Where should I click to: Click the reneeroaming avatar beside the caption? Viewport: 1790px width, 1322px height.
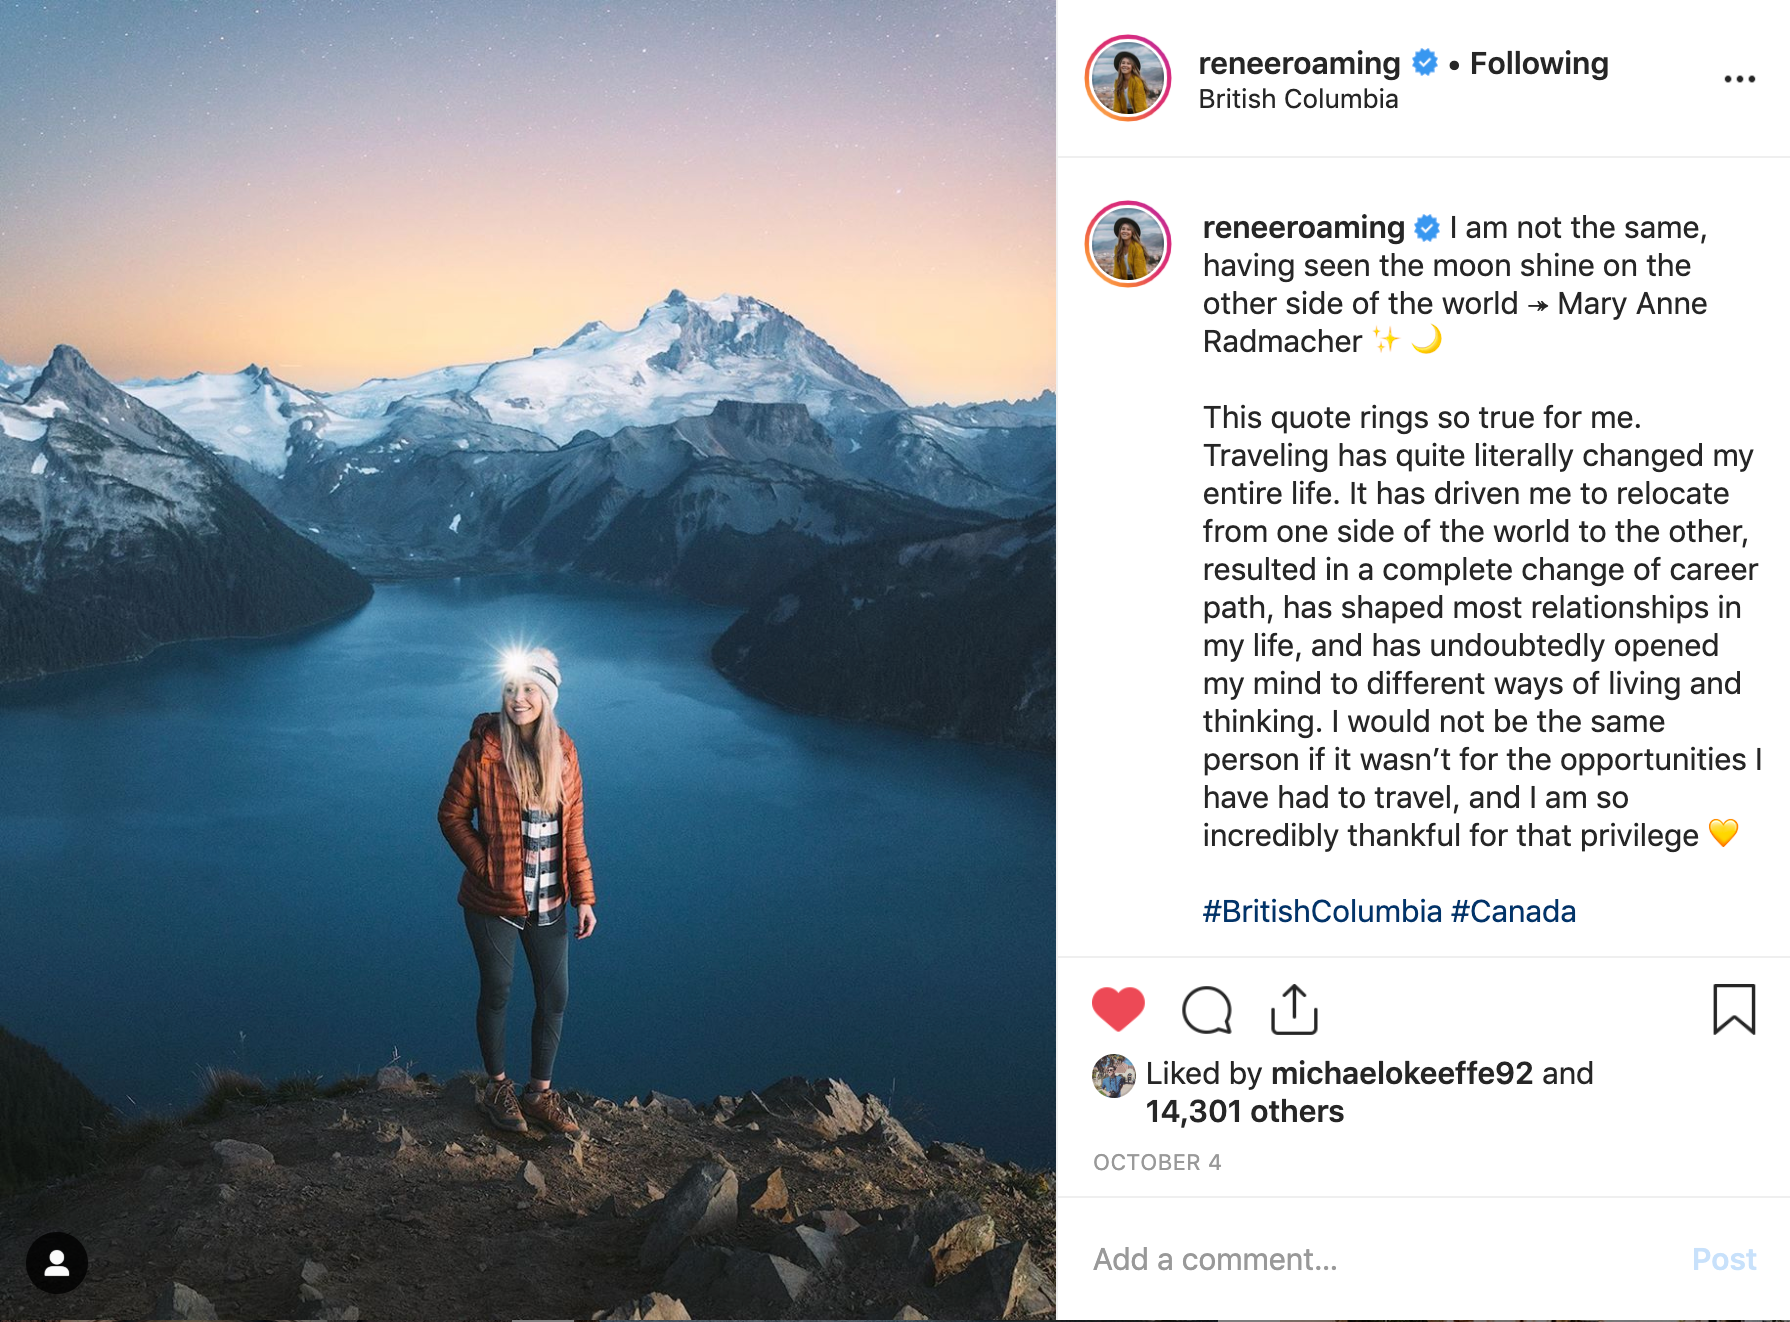(1128, 244)
